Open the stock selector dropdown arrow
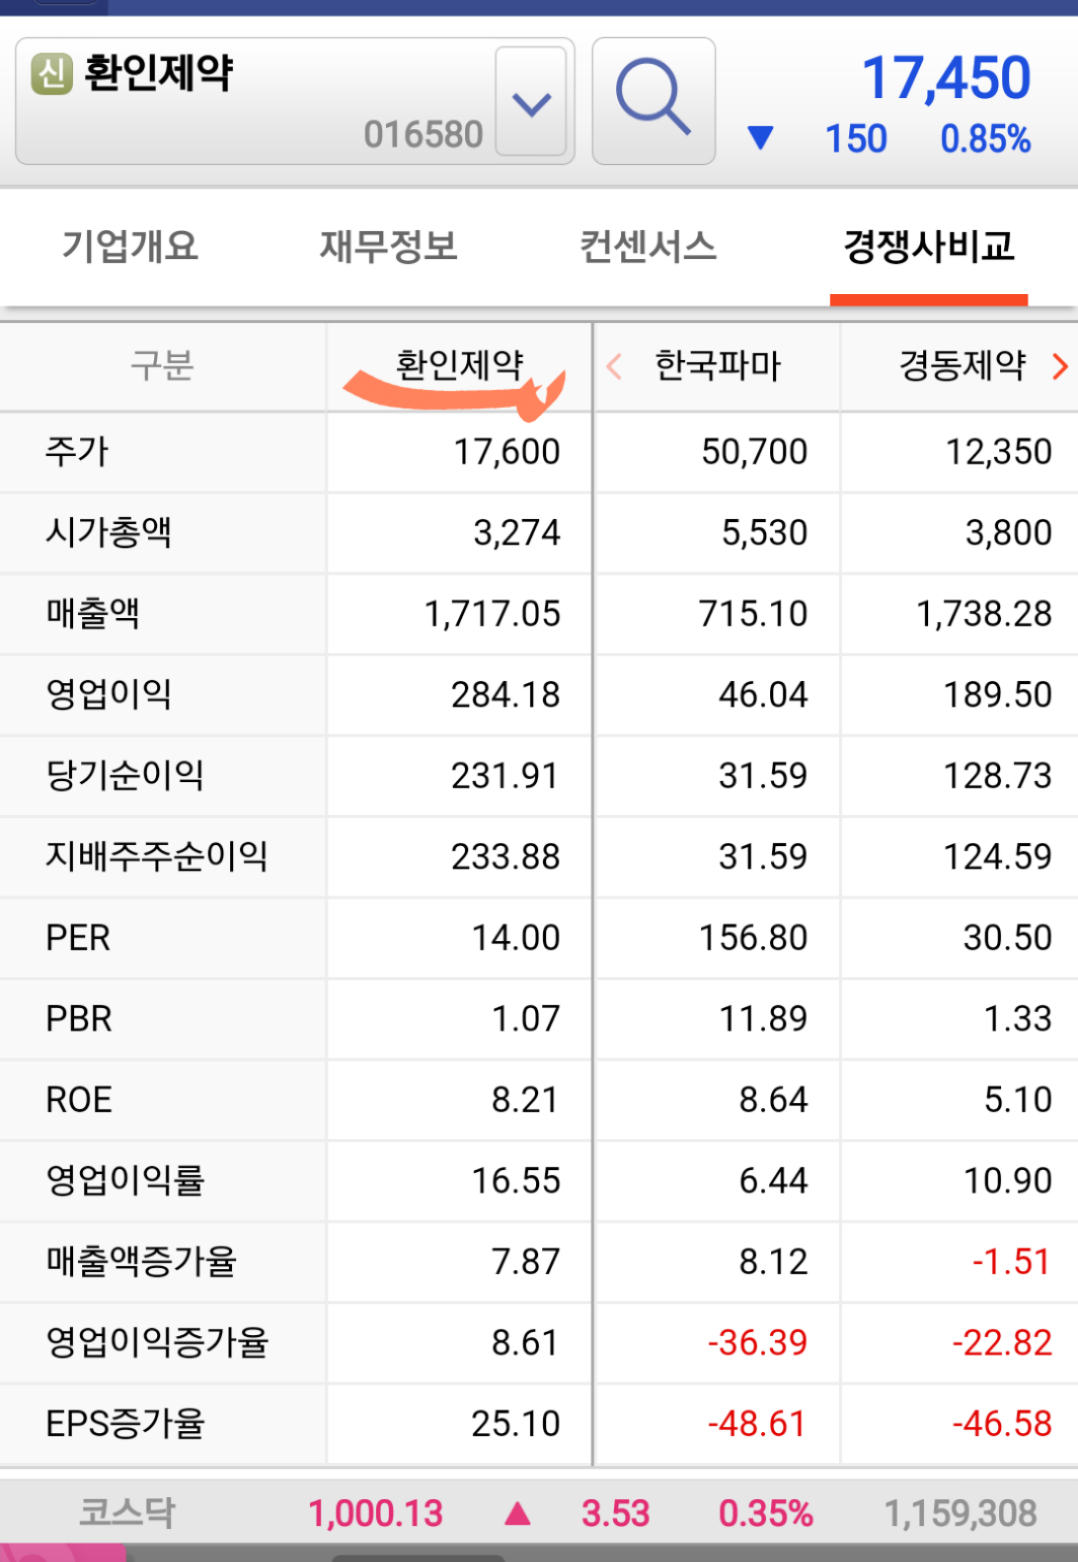 point(531,102)
